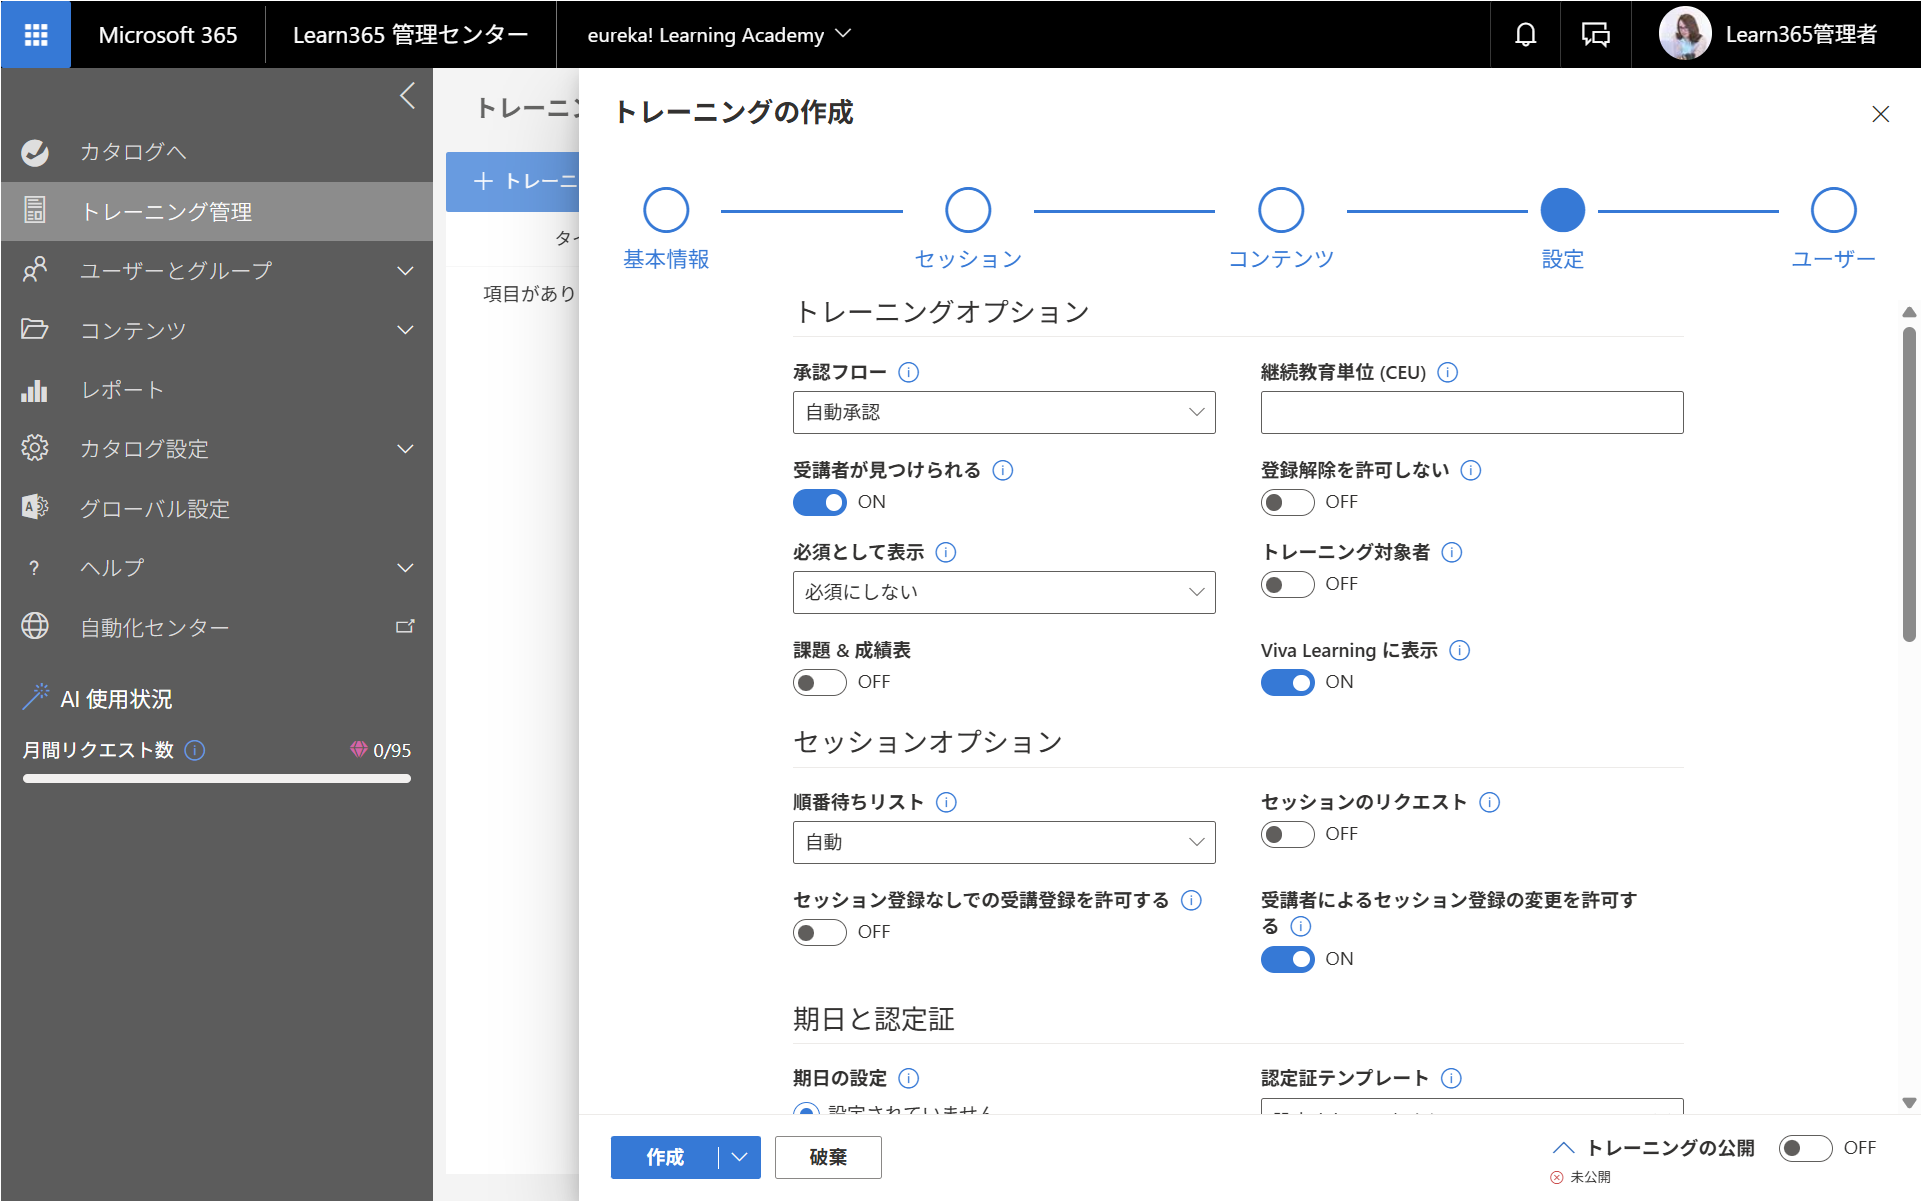Open the feedback chat icon
Image resolution: width=1922 pixels, height=1202 pixels.
pyautogui.click(x=1595, y=35)
